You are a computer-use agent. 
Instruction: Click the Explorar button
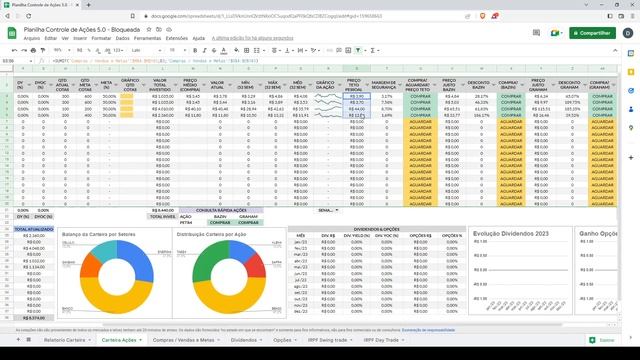point(602,340)
